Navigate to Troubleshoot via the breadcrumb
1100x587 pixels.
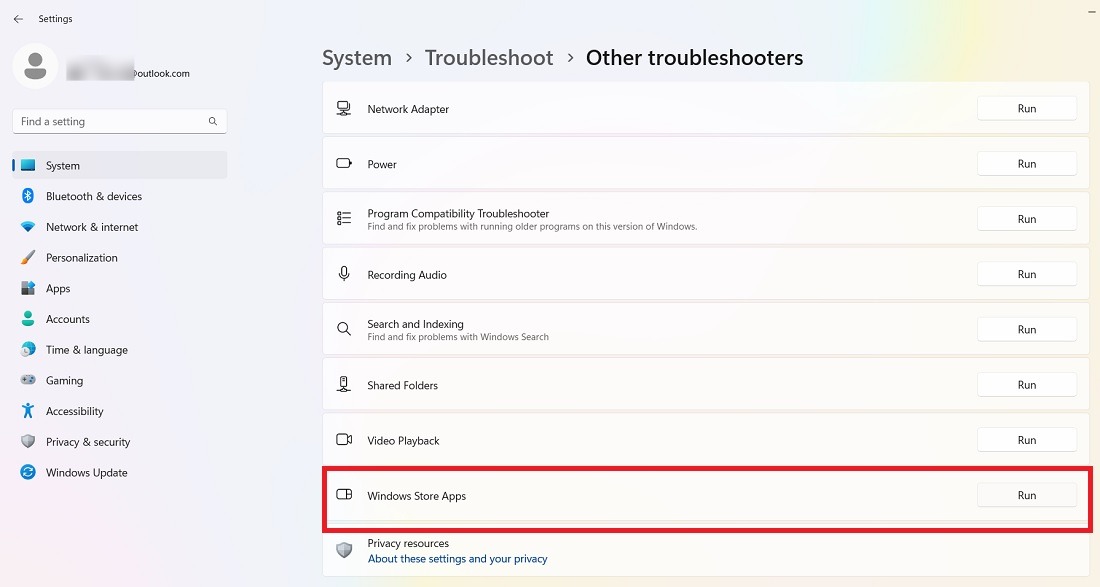(x=489, y=58)
